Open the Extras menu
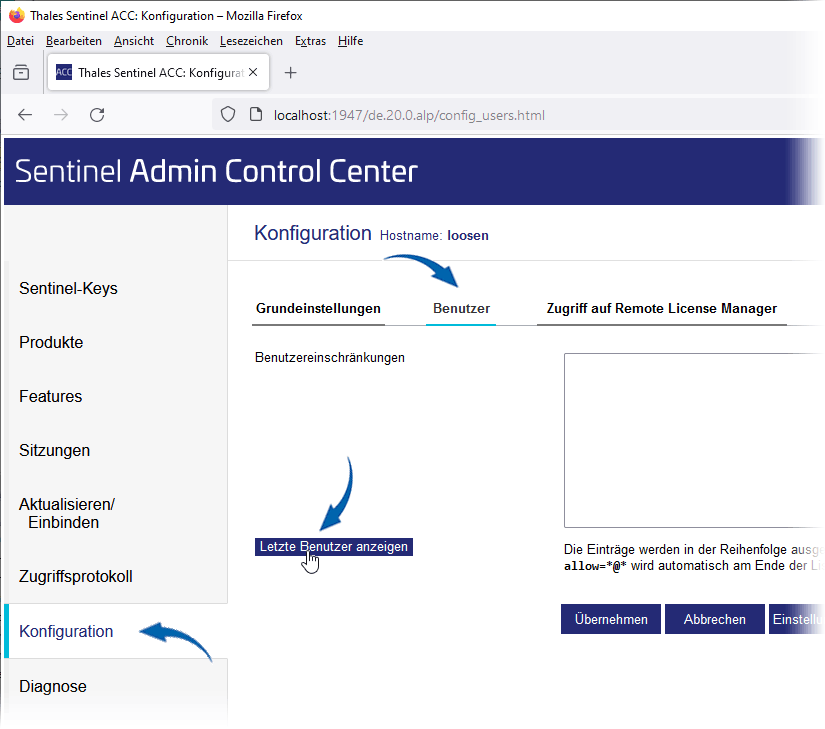This screenshot has width=825, height=729. click(x=310, y=41)
